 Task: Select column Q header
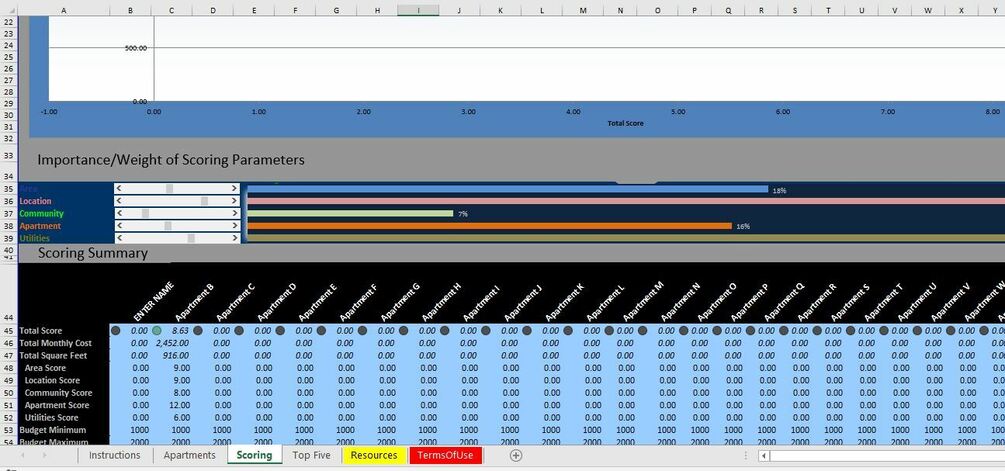(729, 10)
